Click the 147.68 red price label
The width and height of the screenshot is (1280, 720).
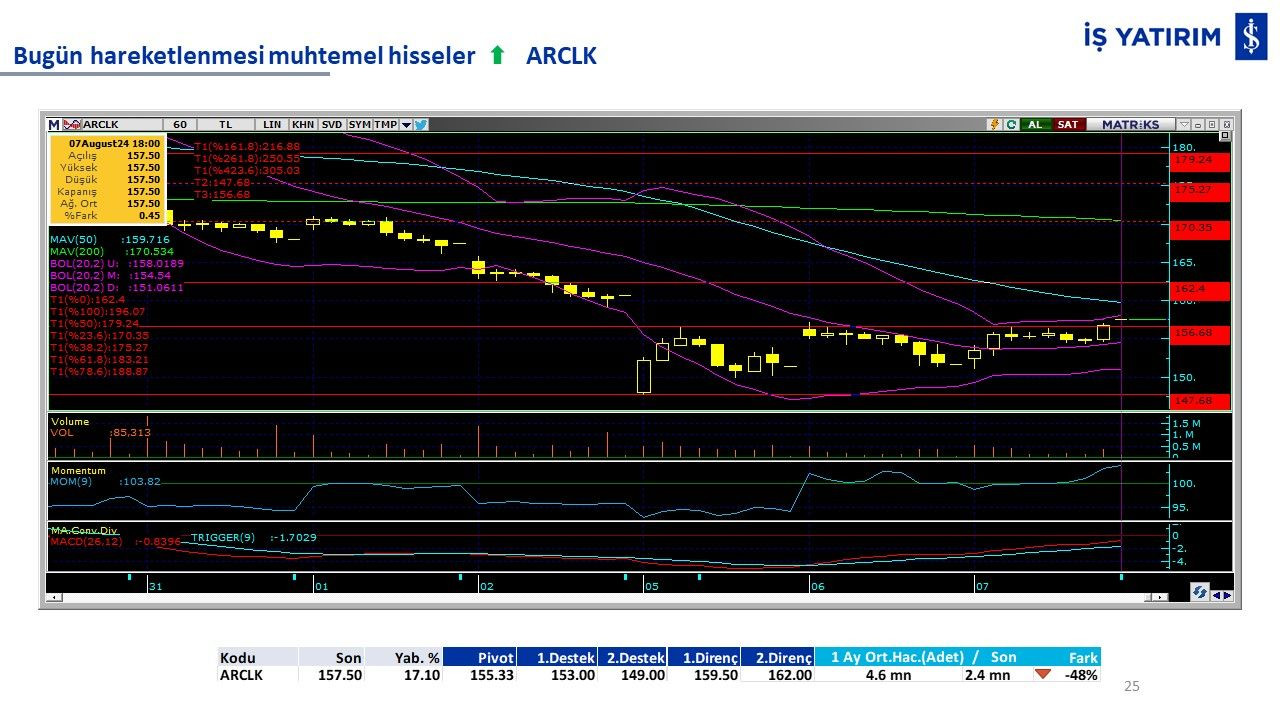1198,401
